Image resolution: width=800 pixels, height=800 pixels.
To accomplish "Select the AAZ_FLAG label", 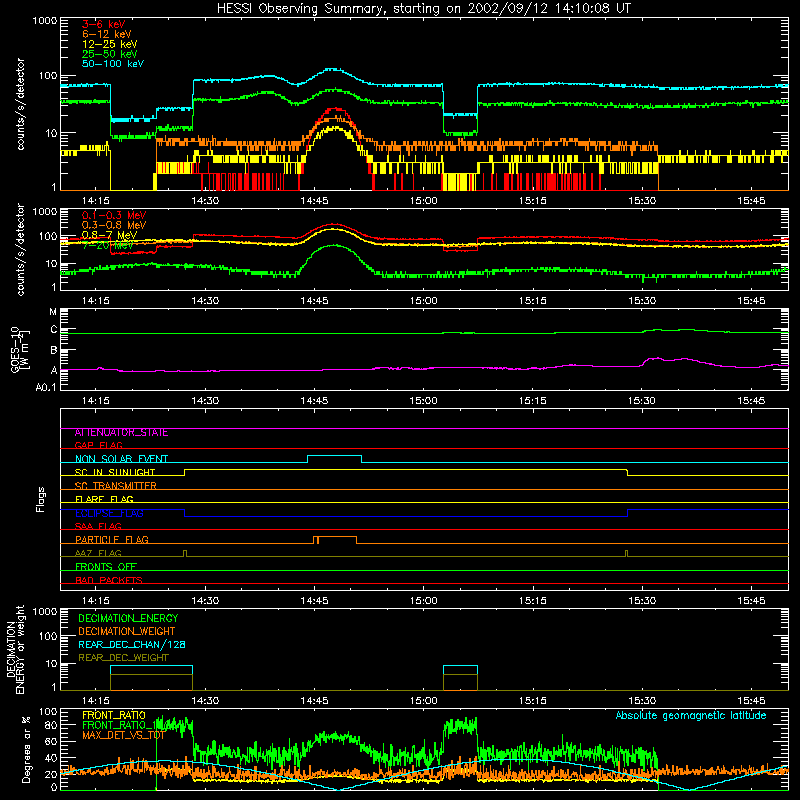I will [x=98, y=553].
